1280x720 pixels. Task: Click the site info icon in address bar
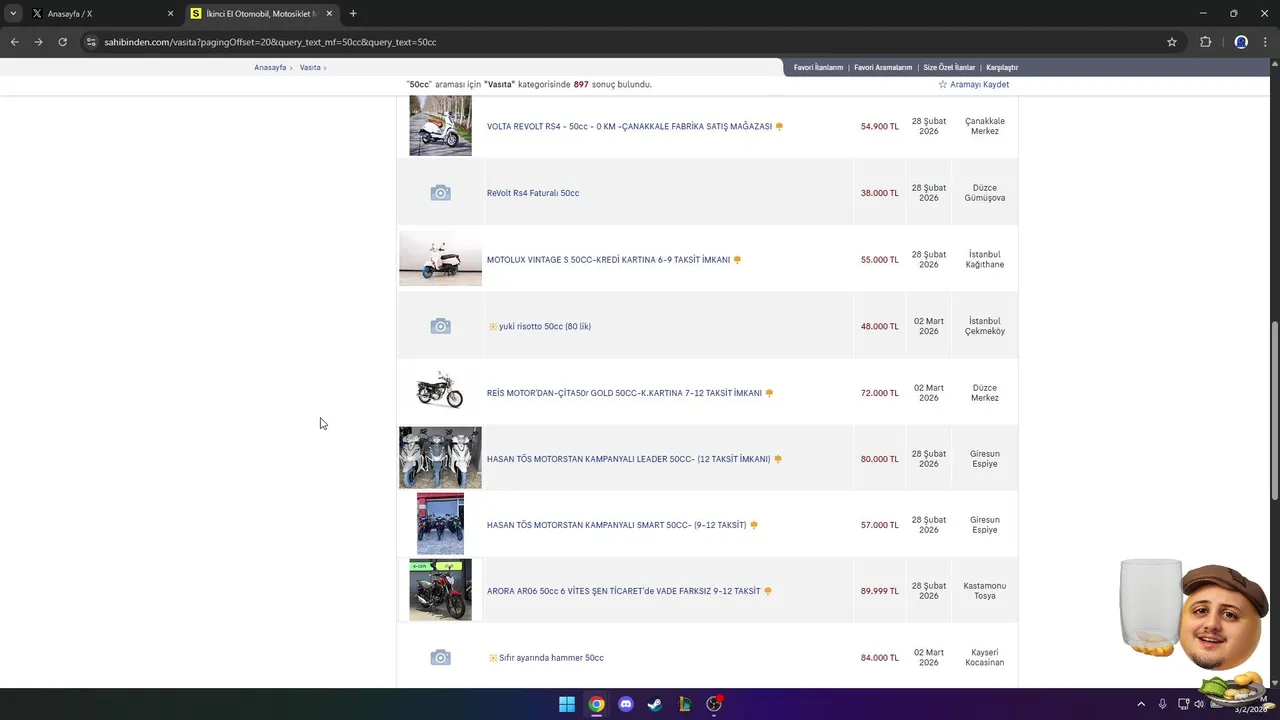[x=91, y=42]
